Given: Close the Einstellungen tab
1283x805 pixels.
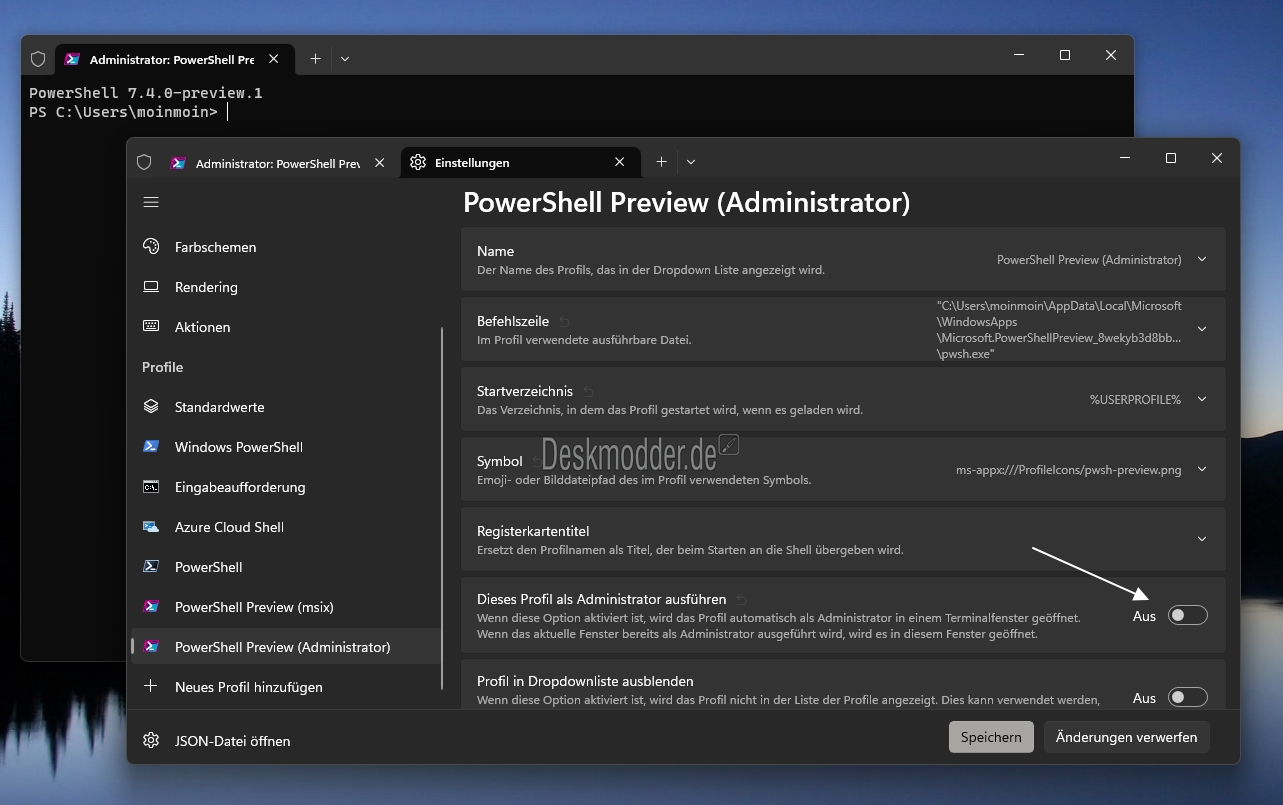Looking at the screenshot, I should [620, 162].
